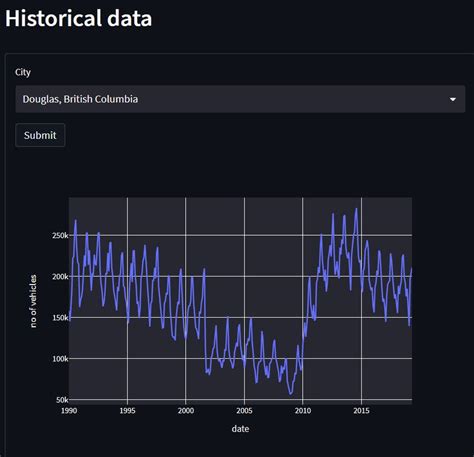Screen dimensions: 474x457
Task: Click the 200k y-axis tick label
Action: tap(60, 277)
